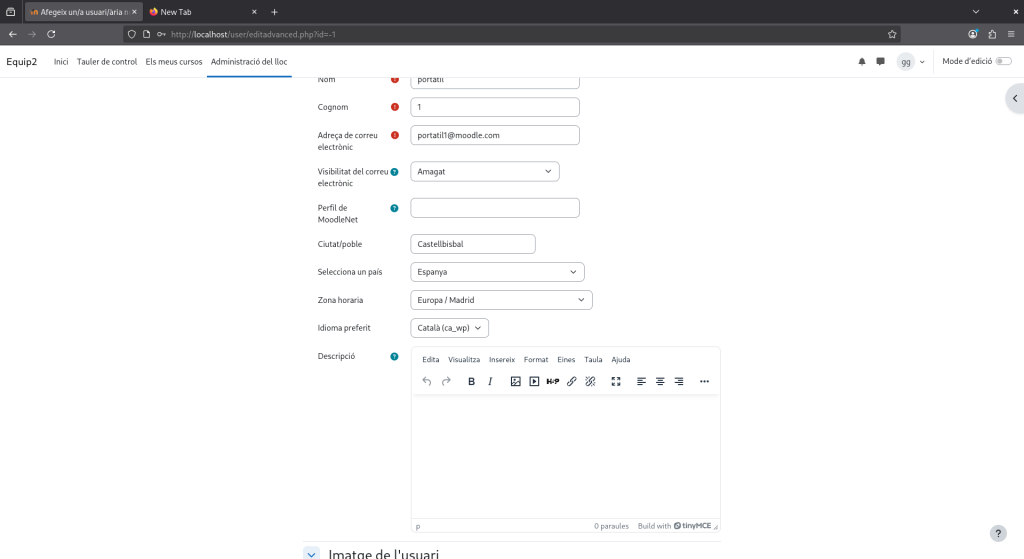The width and height of the screenshot is (1024, 559).
Task: Open the Tauler de control link
Action: click(x=107, y=62)
